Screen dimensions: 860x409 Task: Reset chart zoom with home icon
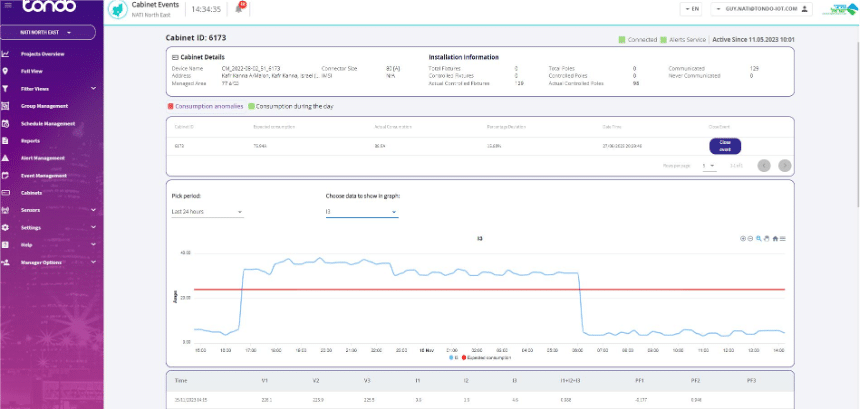(x=775, y=238)
